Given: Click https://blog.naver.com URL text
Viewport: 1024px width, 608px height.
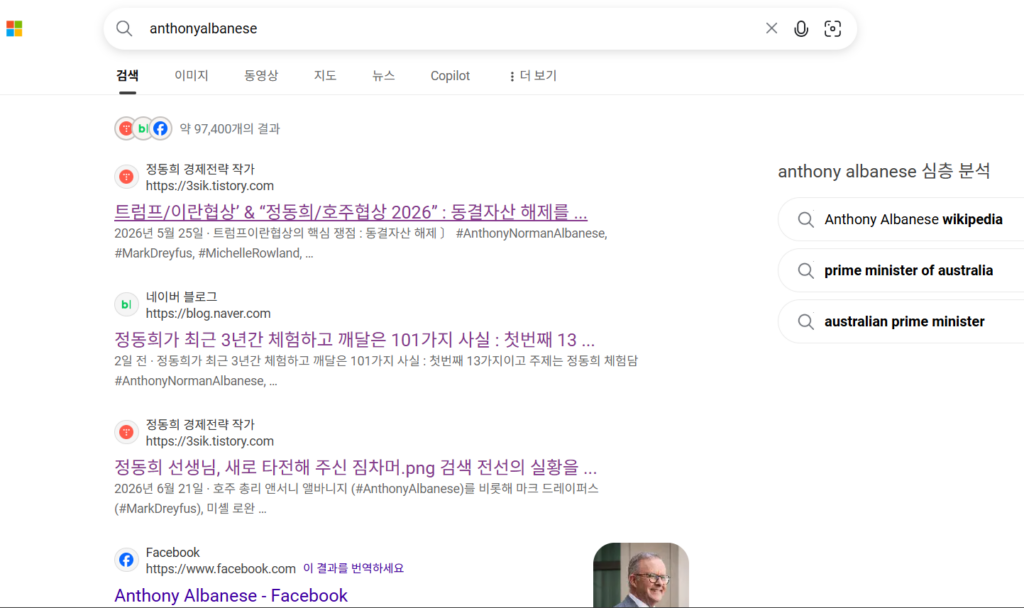Looking at the screenshot, I should tap(208, 313).
